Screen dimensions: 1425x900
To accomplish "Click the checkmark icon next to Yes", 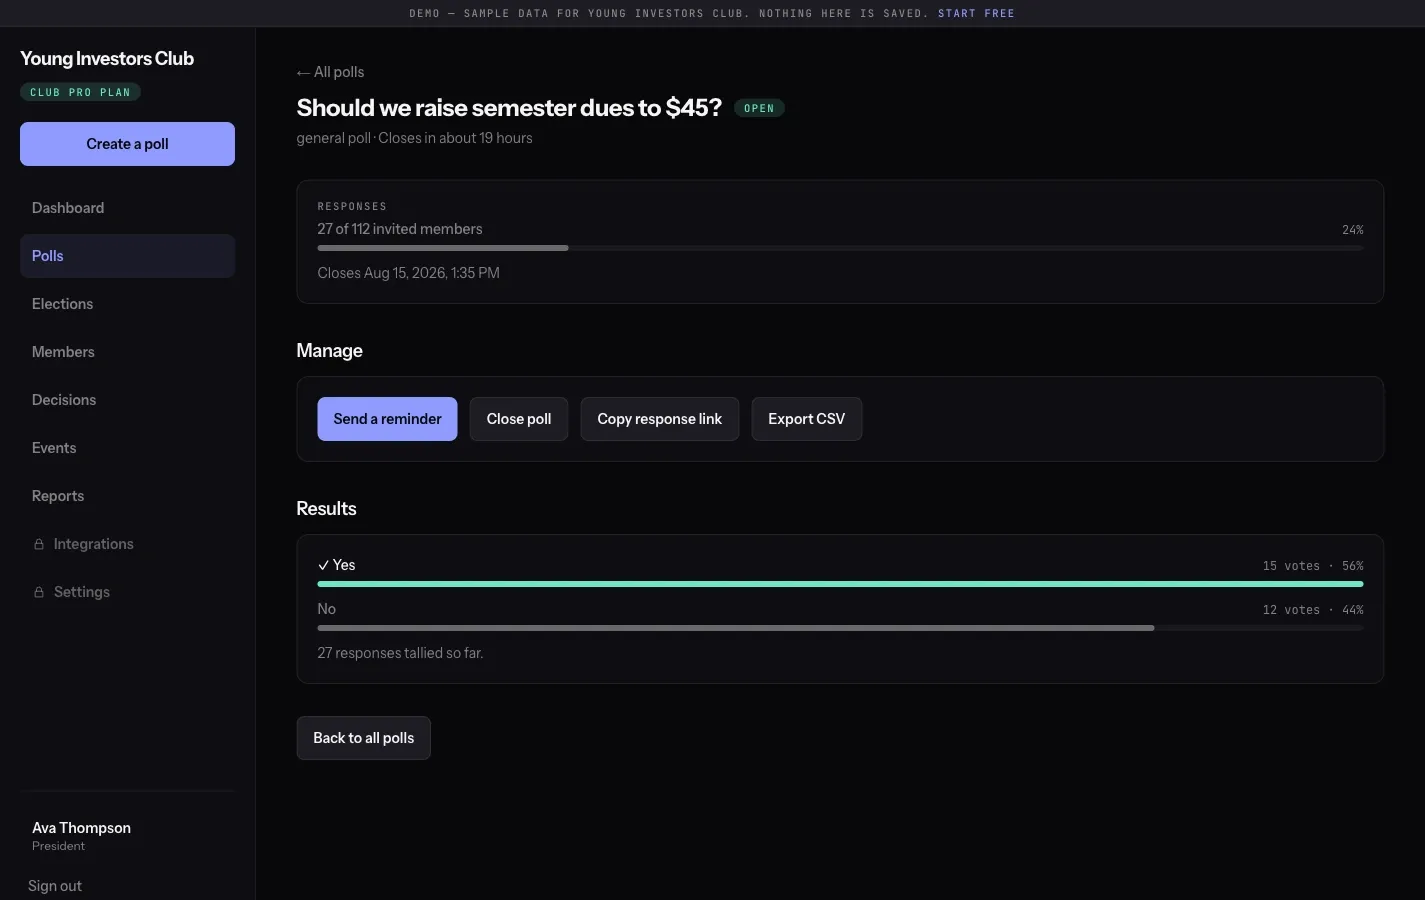I will coord(323,565).
